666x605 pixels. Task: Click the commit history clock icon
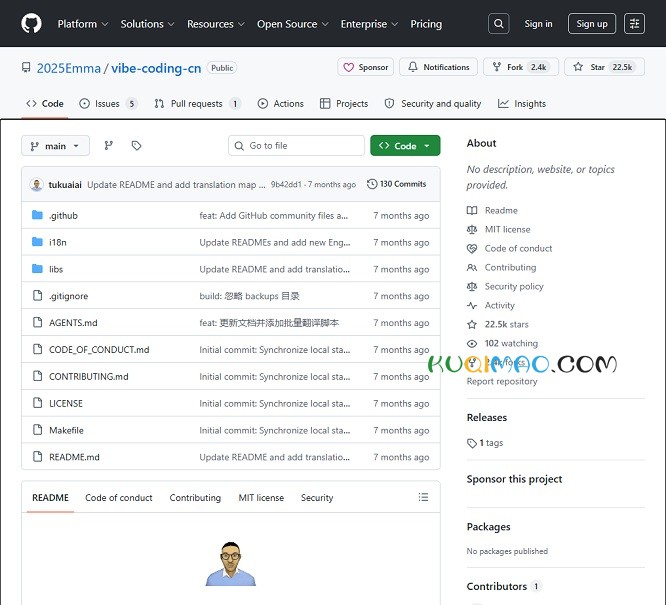(x=372, y=184)
